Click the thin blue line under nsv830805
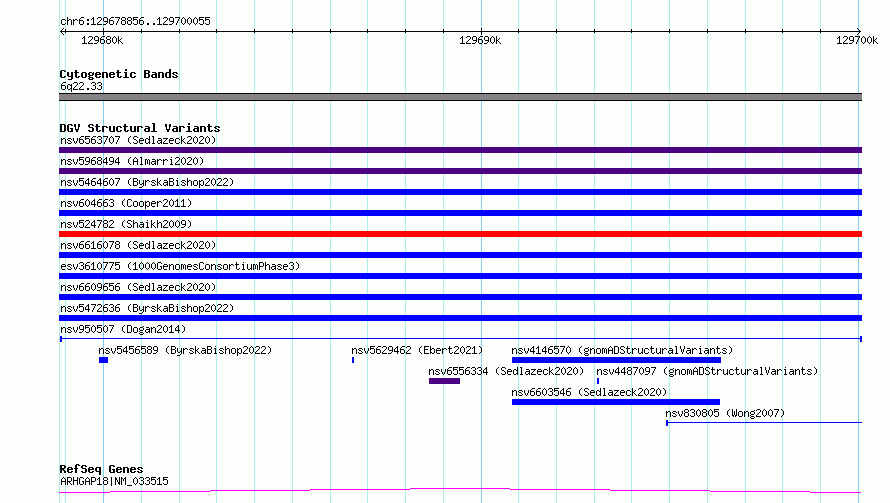Viewport: 890px width, 503px height. (764, 422)
